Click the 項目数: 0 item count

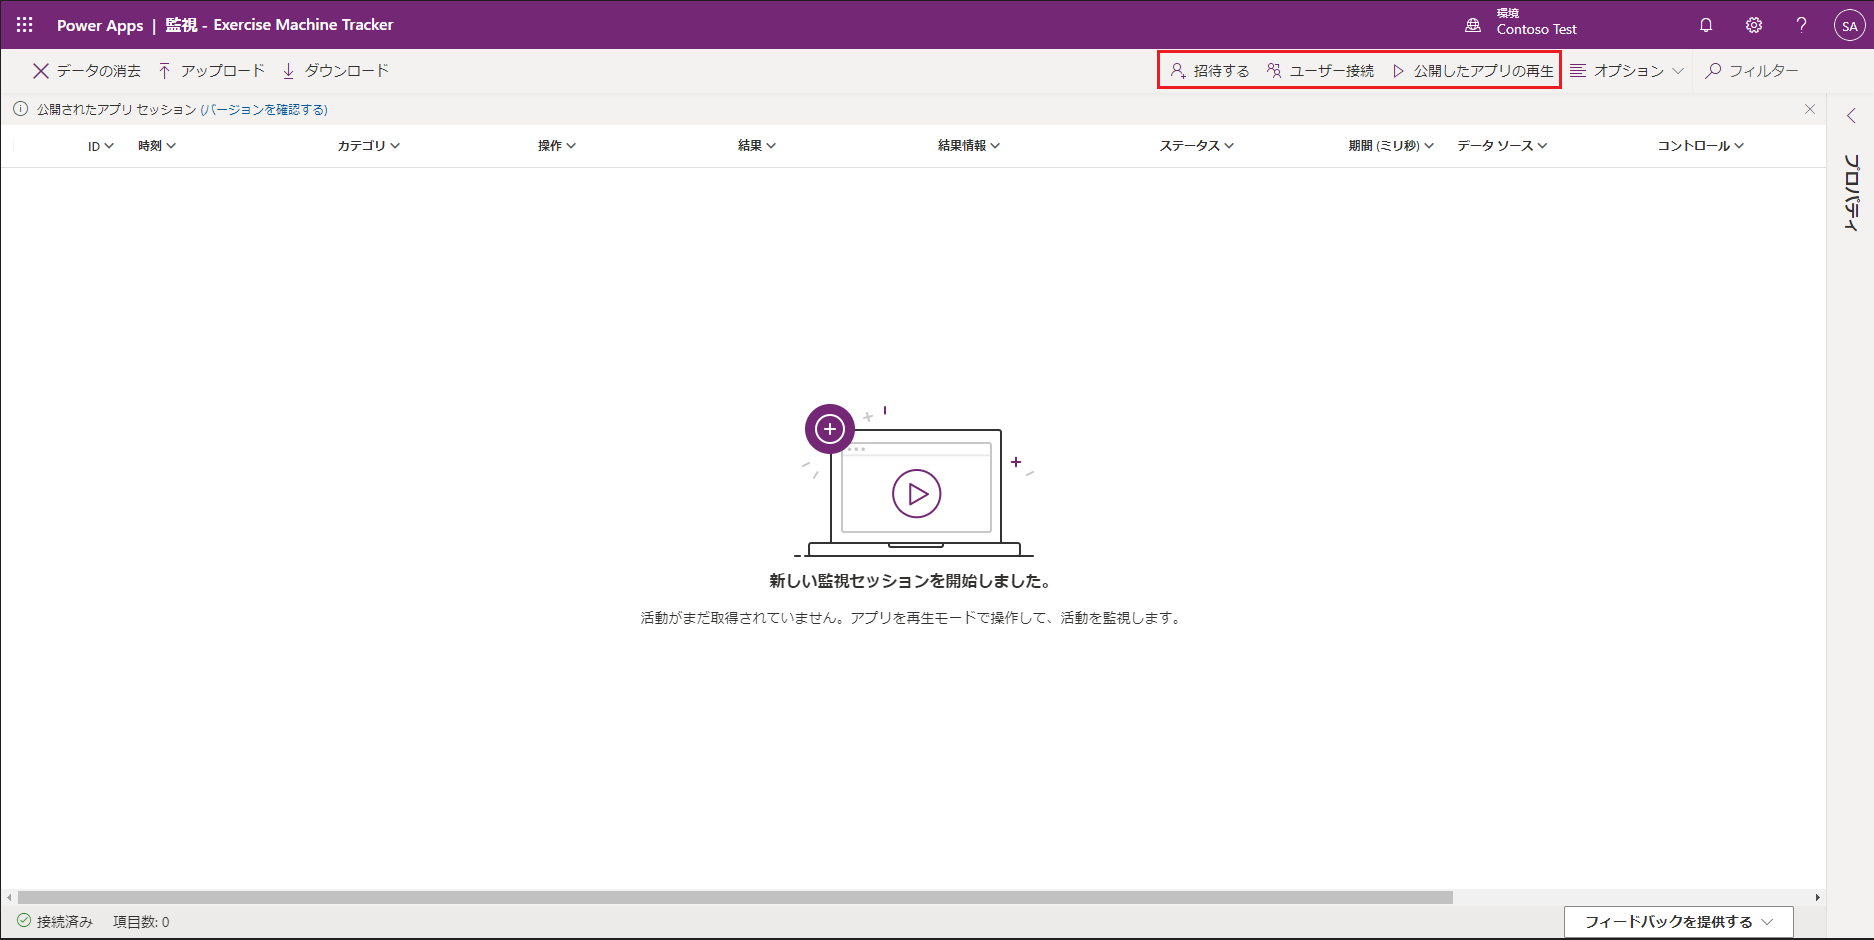click(x=141, y=922)
